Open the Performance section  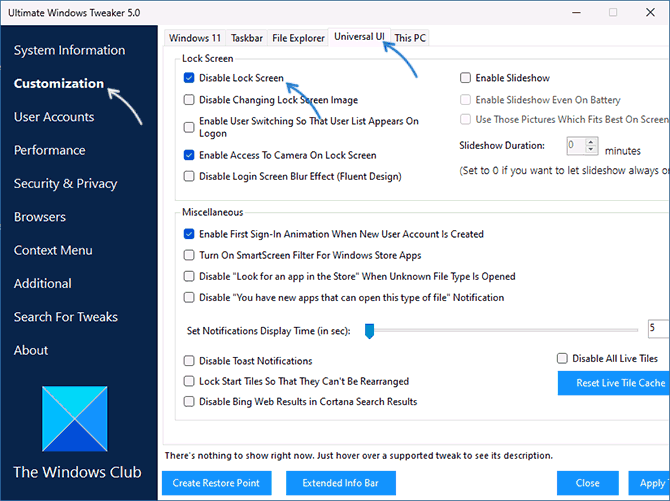pyautogui.click(x=50, y=150)
